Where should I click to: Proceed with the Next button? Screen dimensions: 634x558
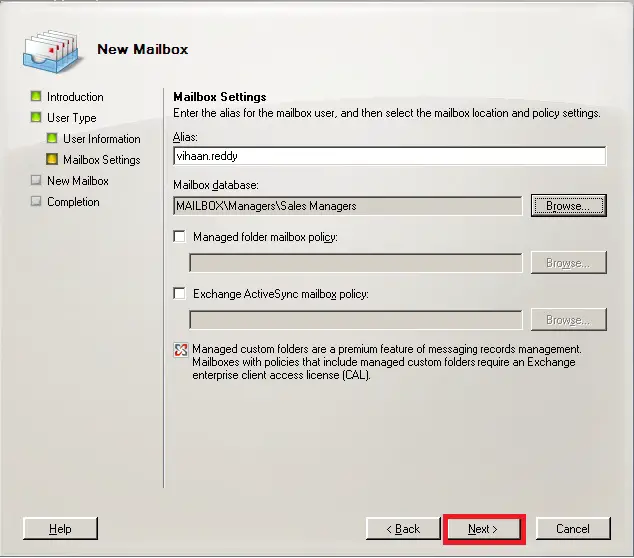484,528
